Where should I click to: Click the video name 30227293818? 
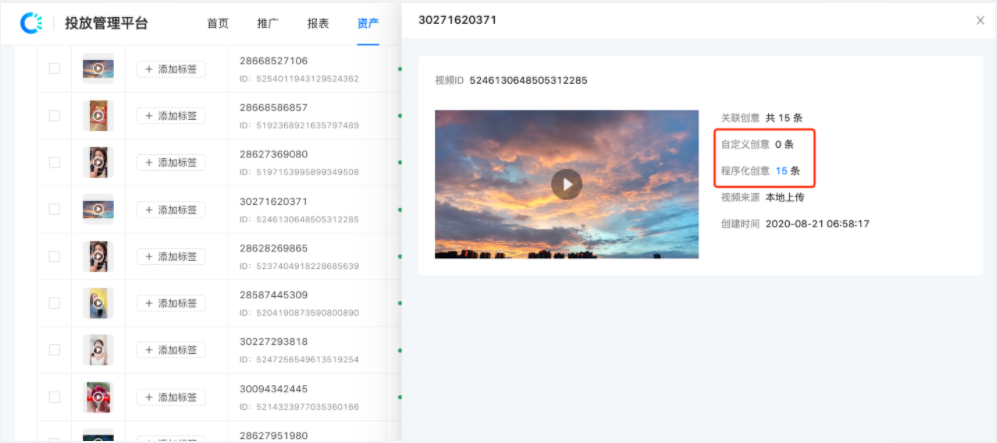[273, 341]
